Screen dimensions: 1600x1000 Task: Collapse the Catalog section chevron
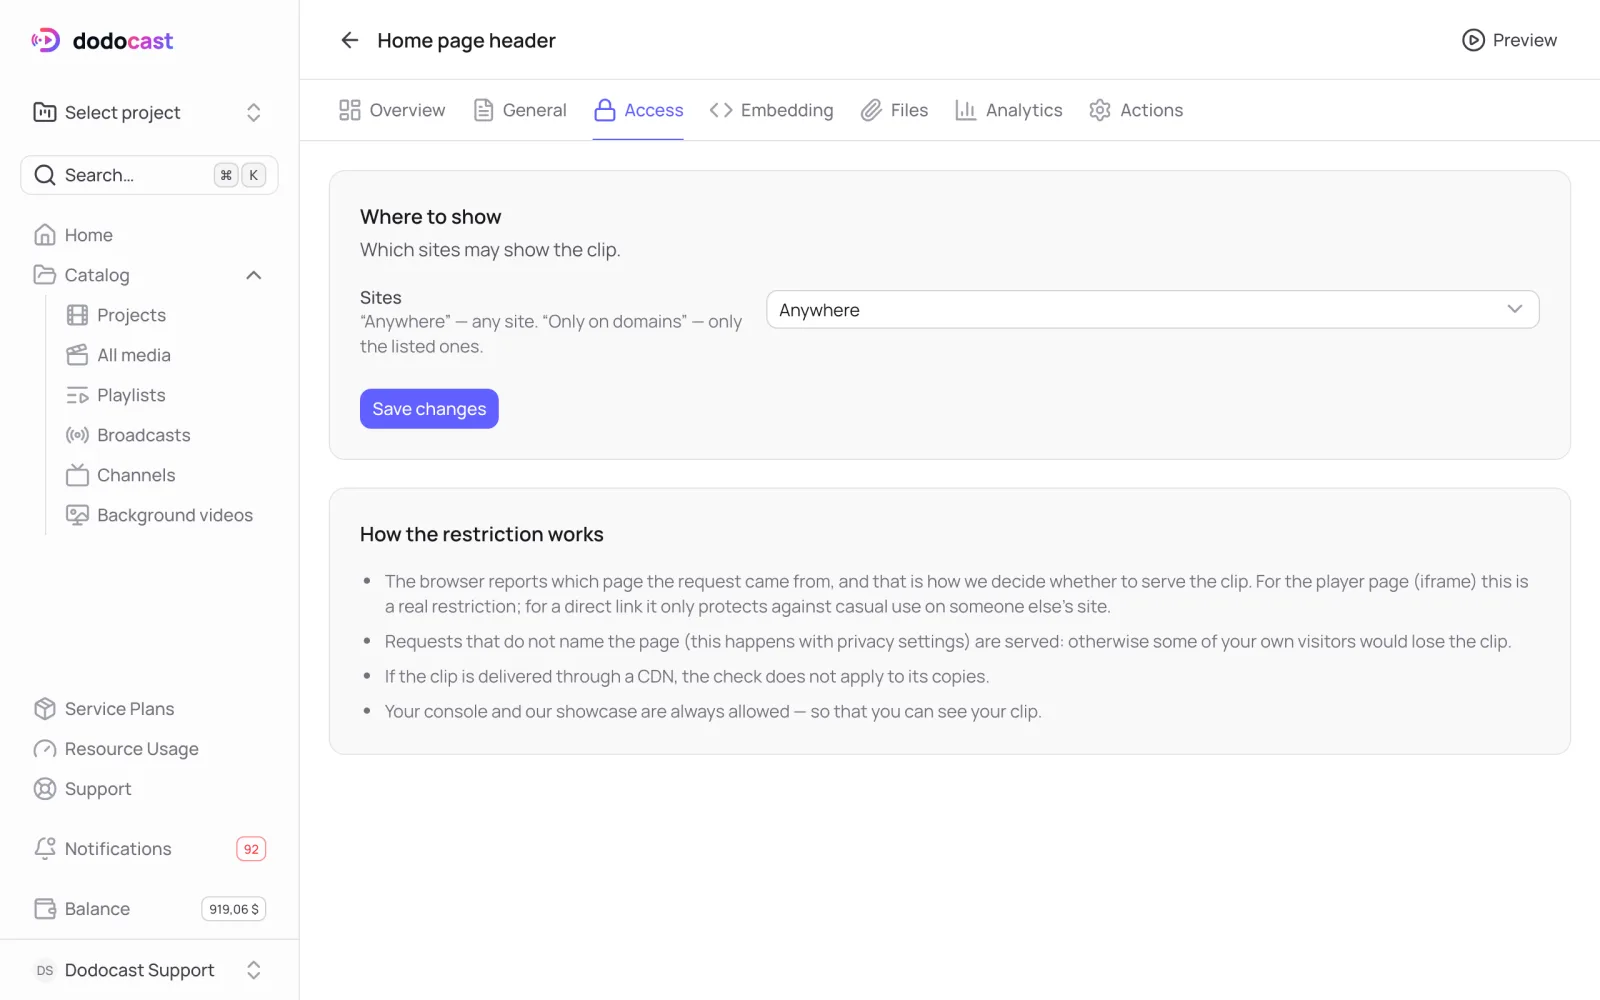pos(254,275)
